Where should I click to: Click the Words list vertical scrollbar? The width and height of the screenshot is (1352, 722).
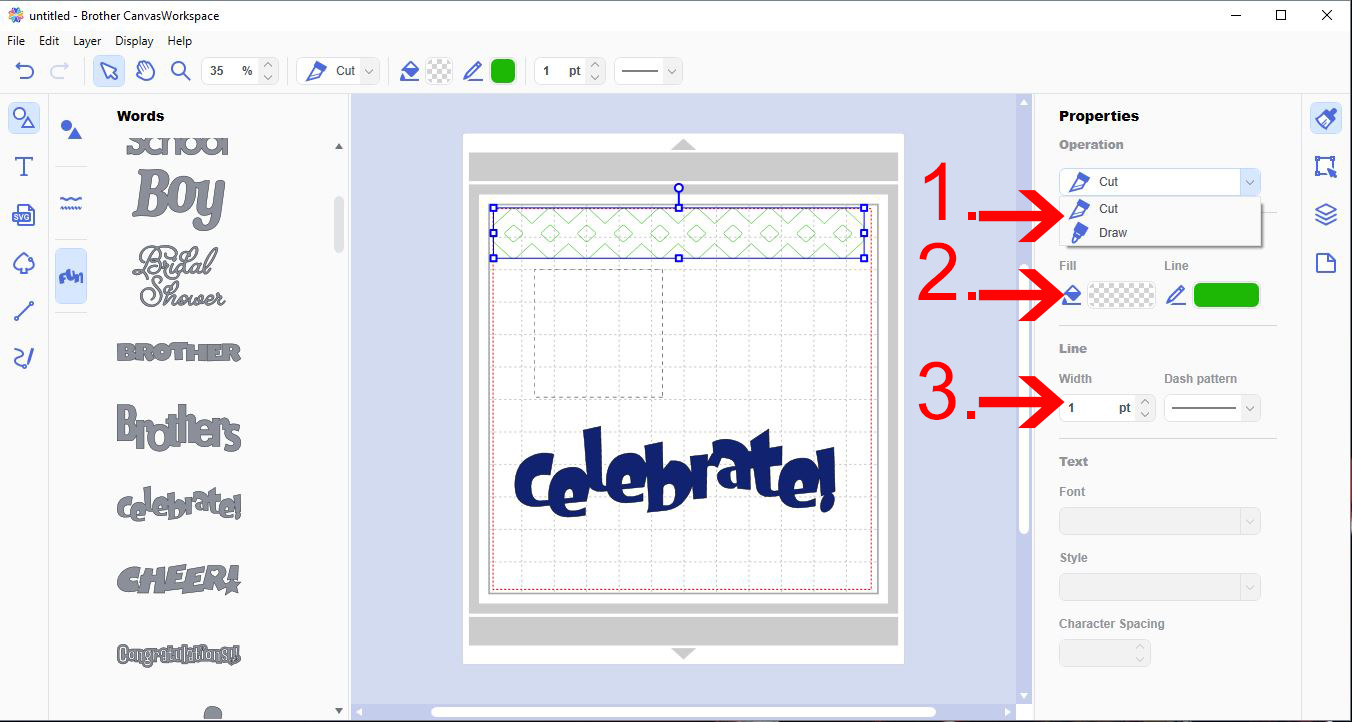click(x=339, y=225)
